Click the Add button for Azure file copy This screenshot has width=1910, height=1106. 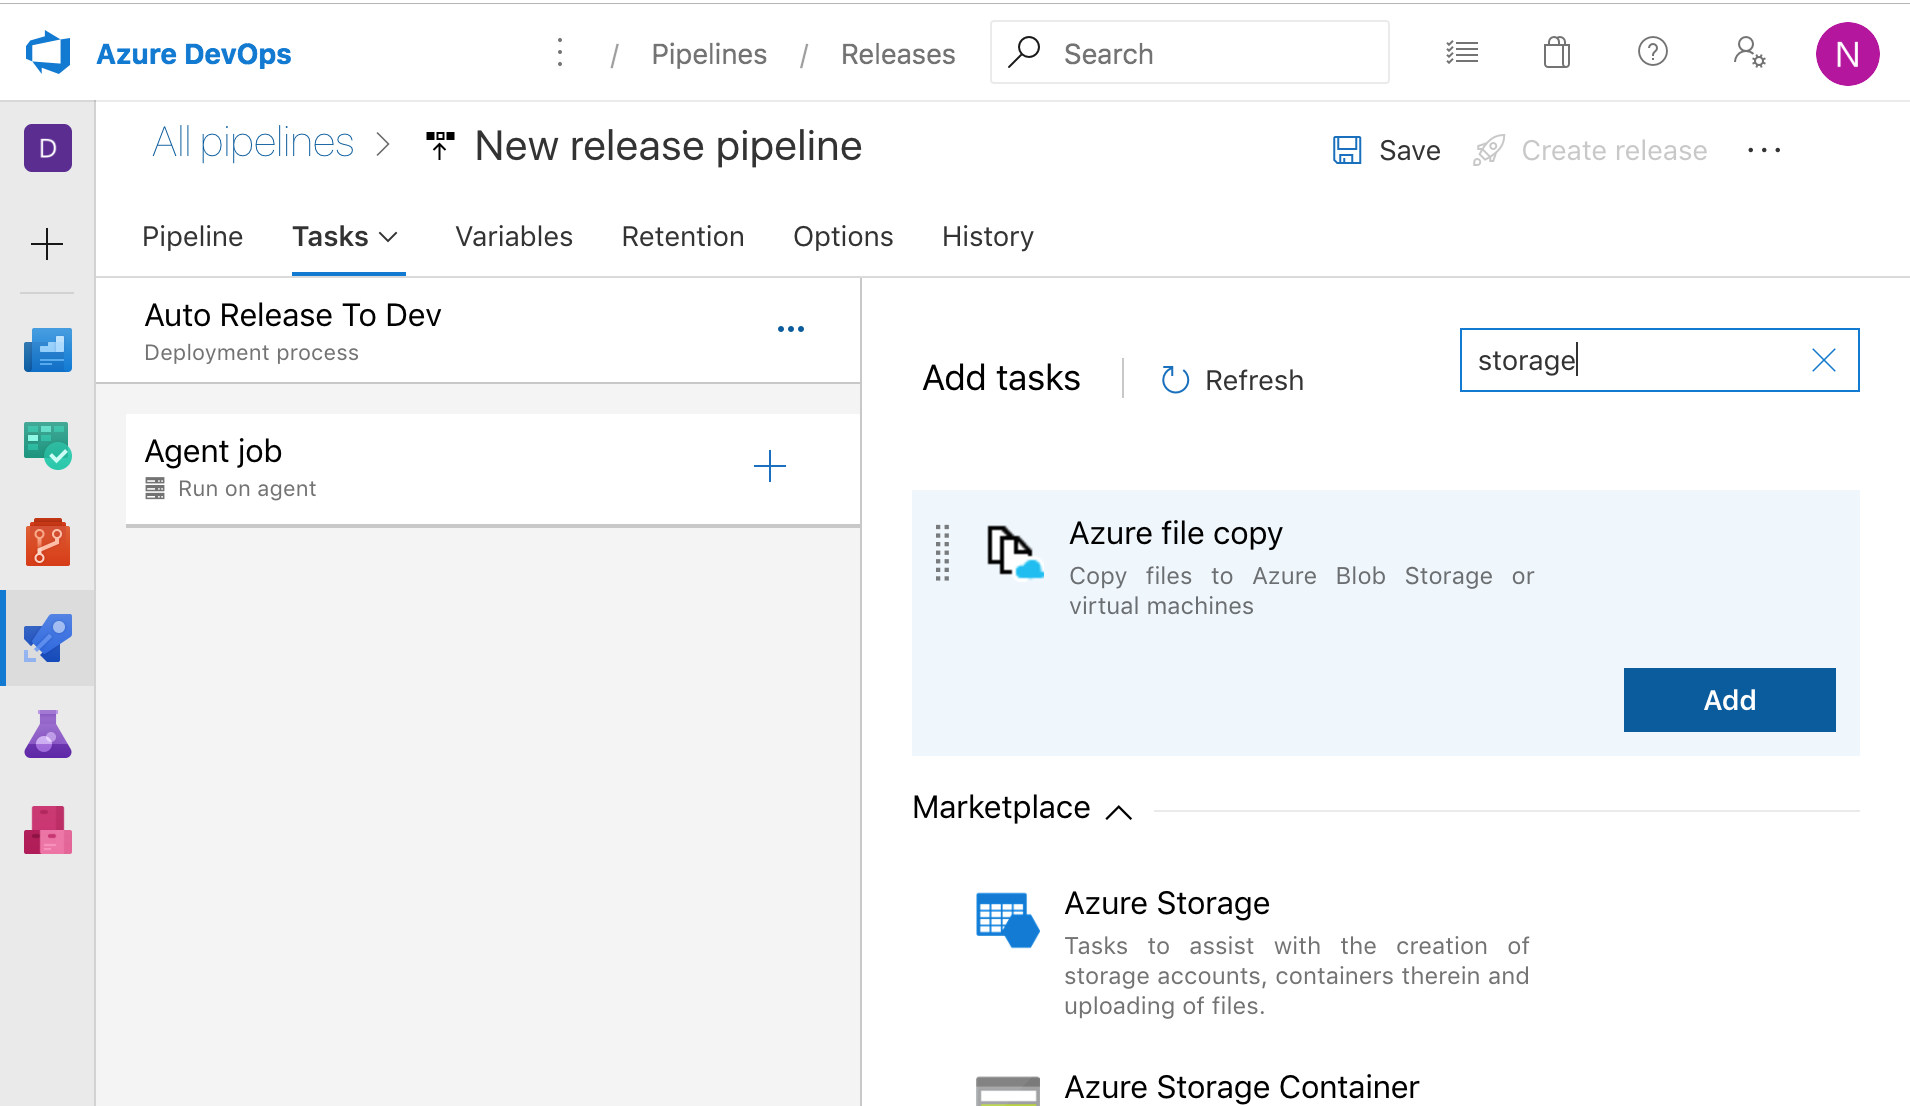tap(1729, 700)
